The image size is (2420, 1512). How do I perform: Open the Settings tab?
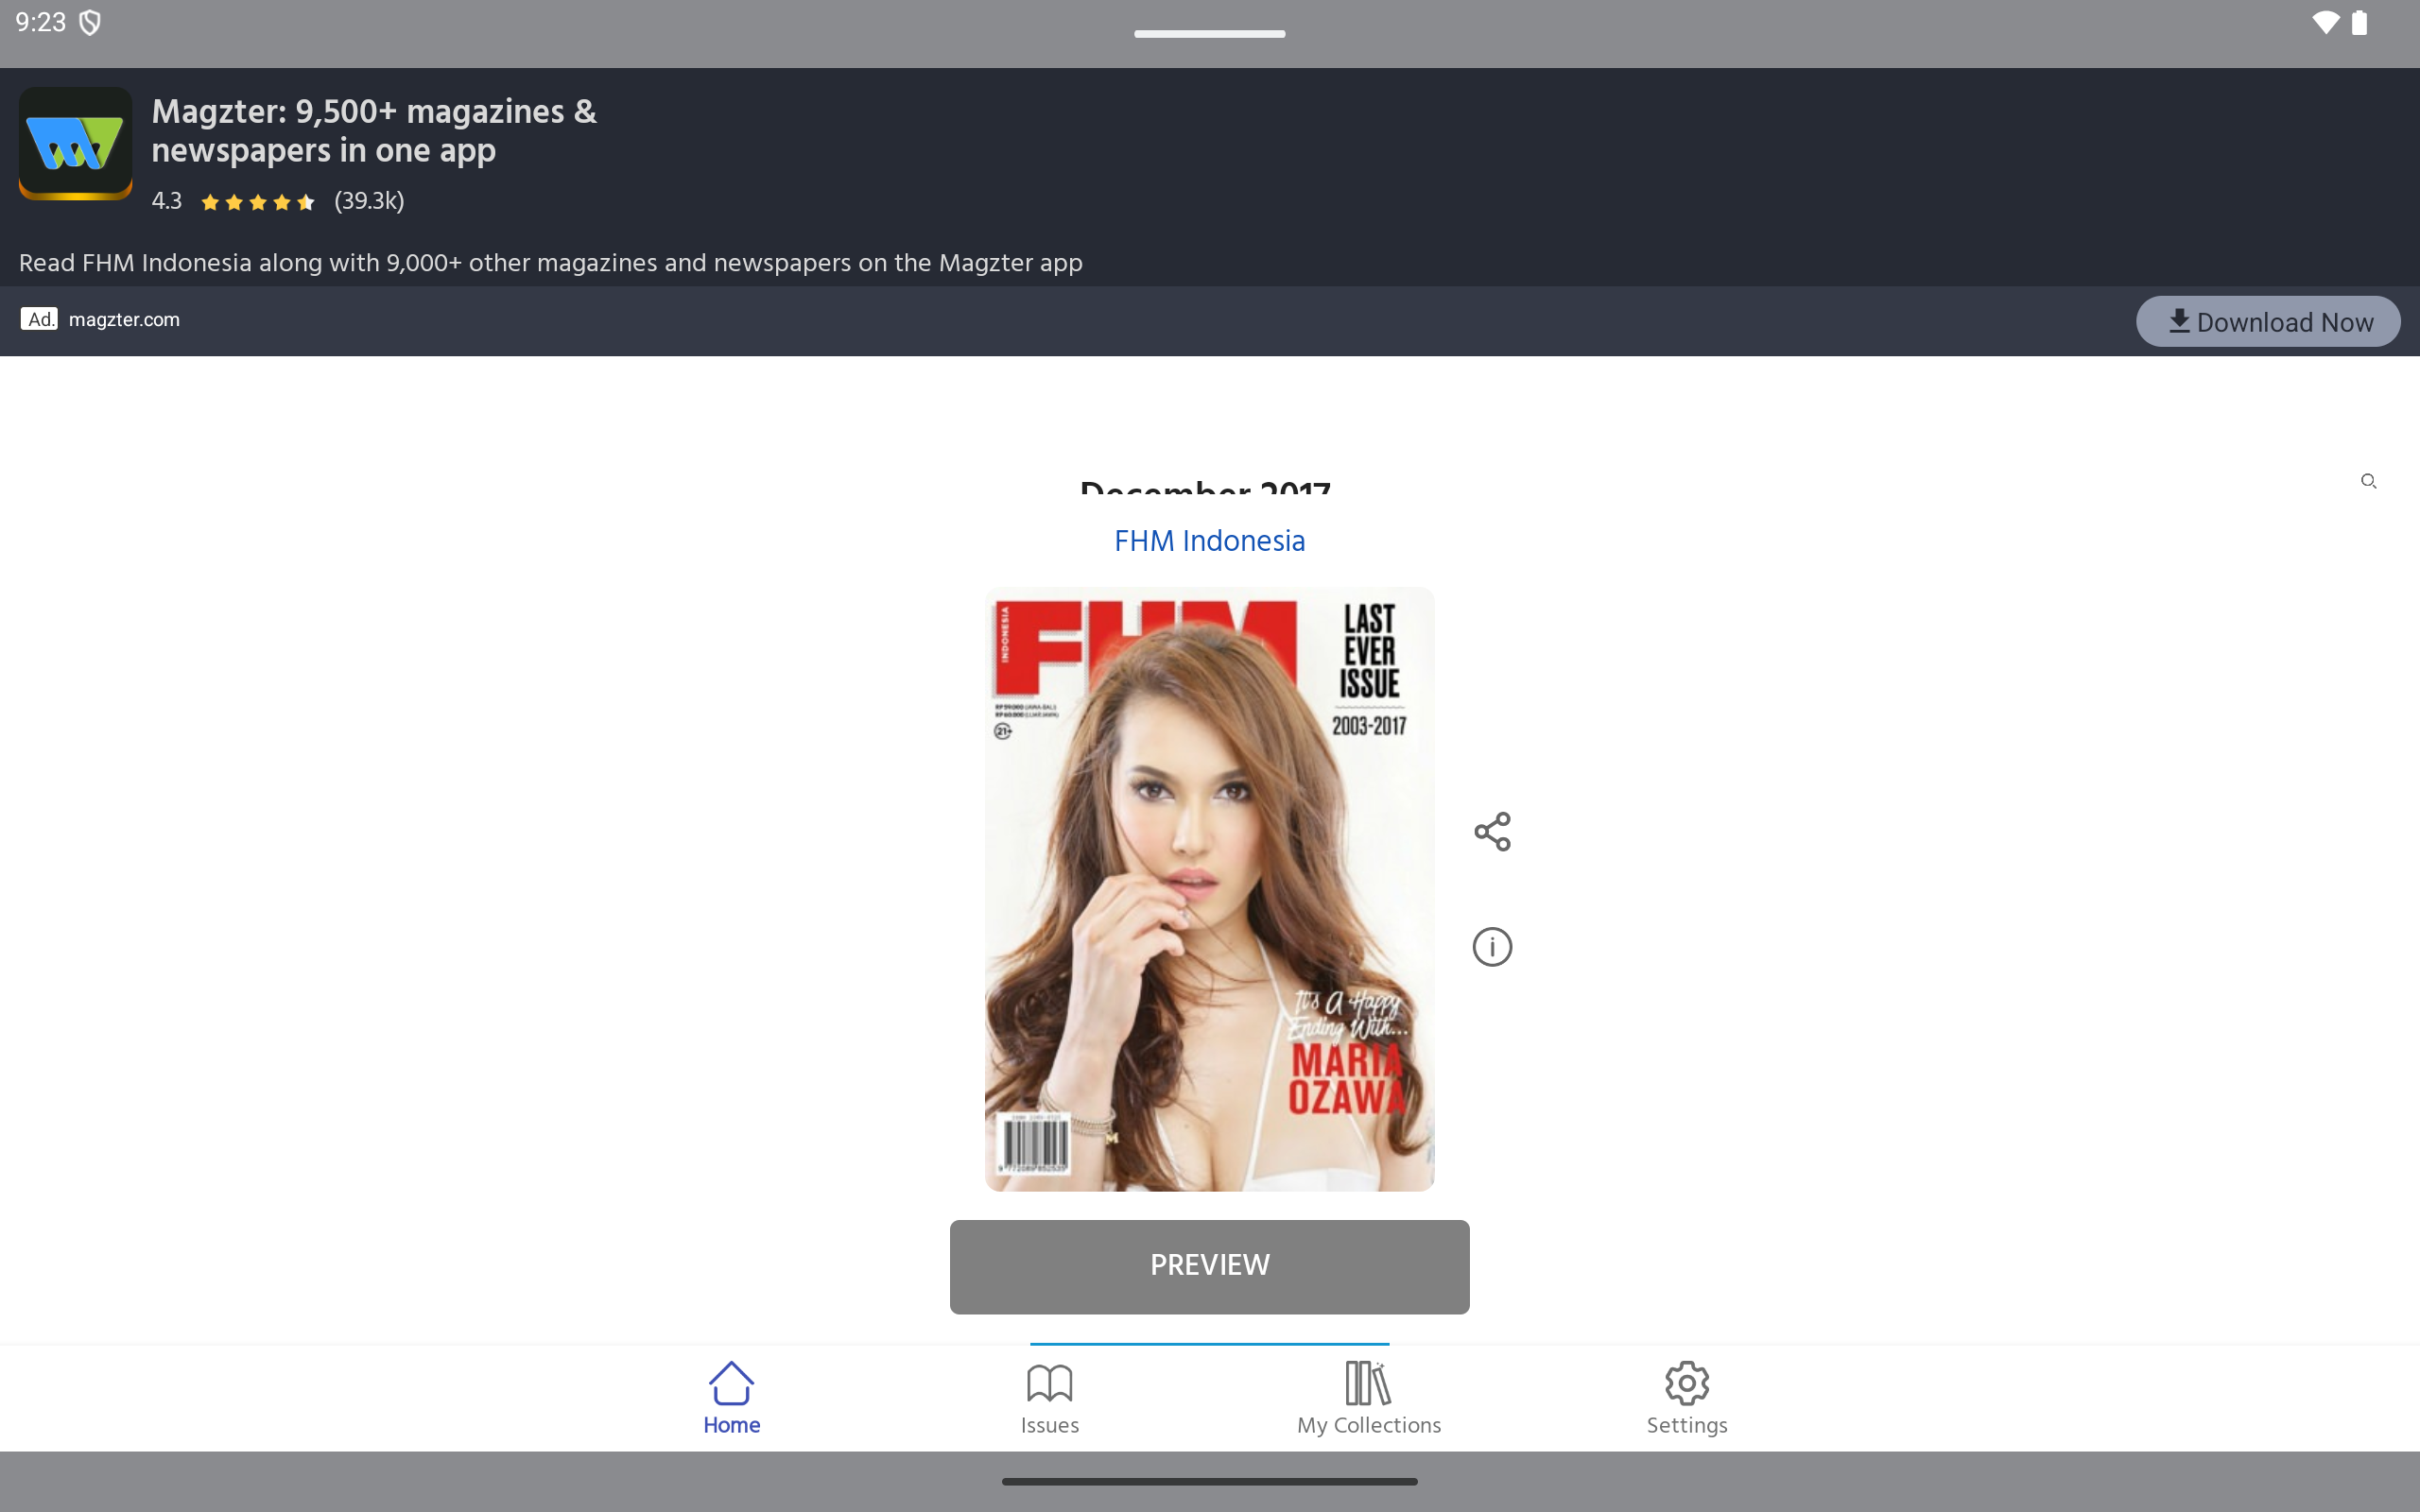coord(1687,1398)
